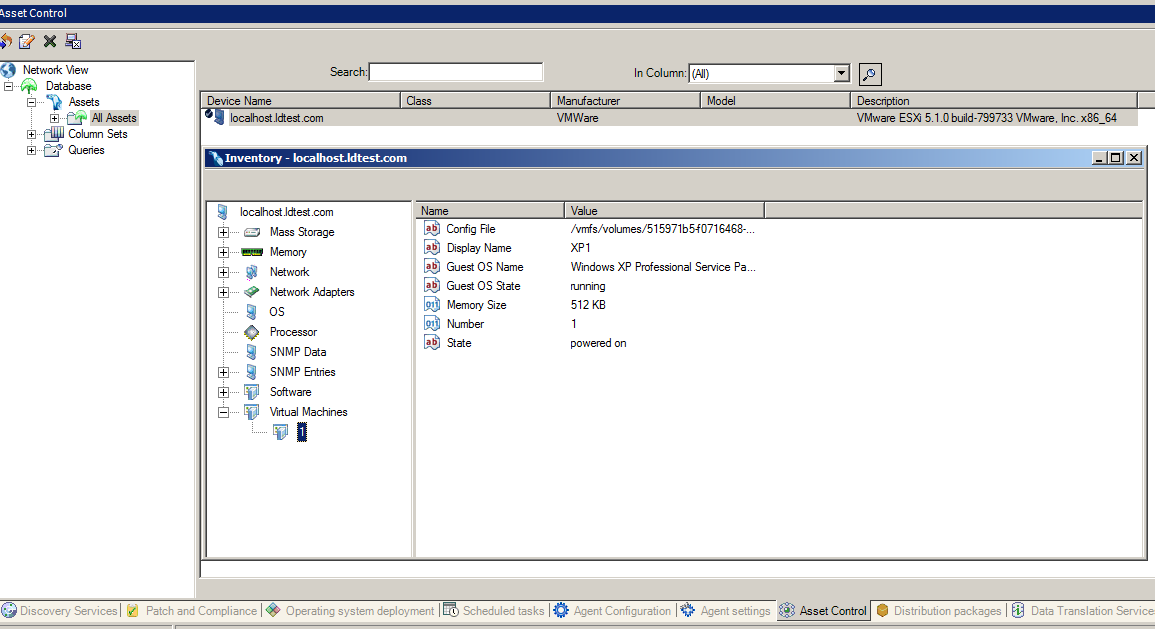Click inside the Search text field
This screenshot has width=1155, height=629.
456,71
